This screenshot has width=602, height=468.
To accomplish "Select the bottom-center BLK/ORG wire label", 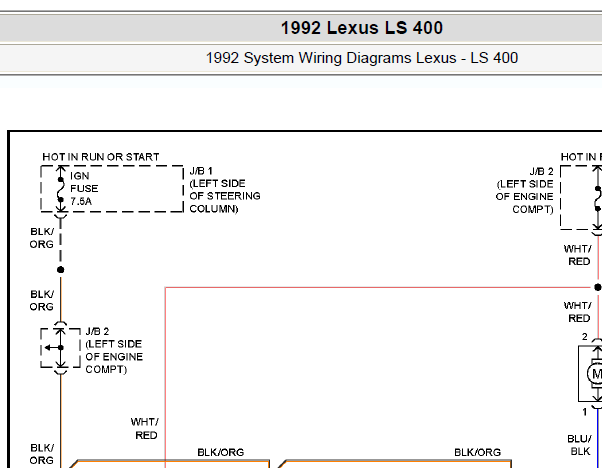I will tap(221, 453).
